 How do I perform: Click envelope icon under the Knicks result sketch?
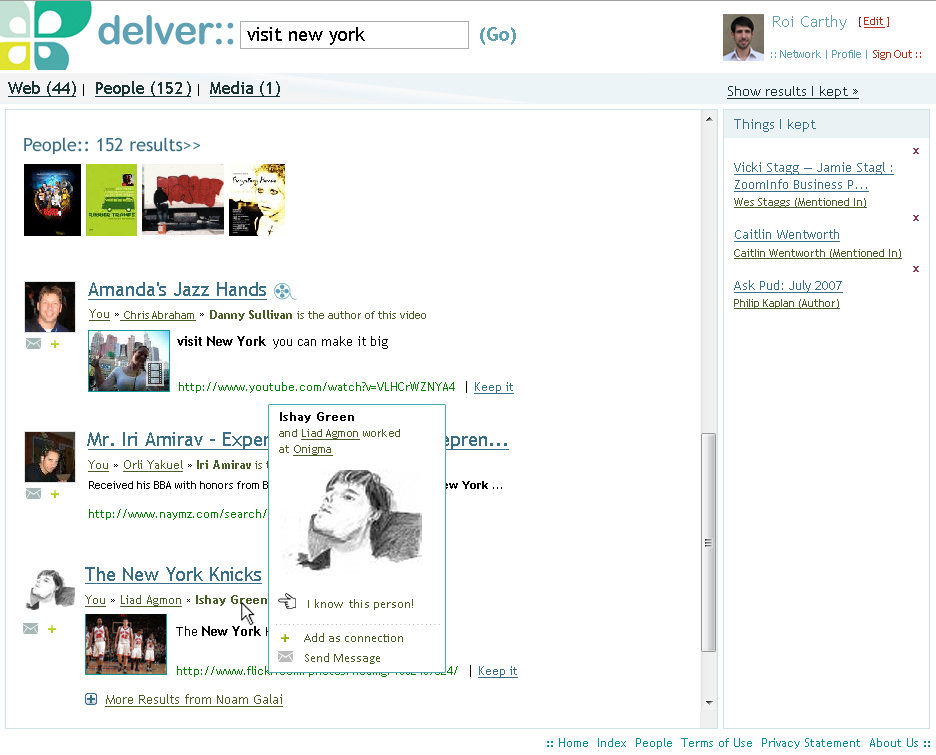tap(30, 628)
